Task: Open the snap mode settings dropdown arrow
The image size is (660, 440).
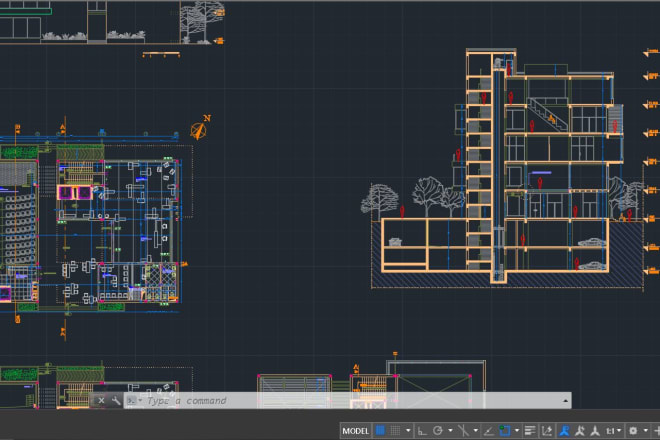Action: coord(408,431)
